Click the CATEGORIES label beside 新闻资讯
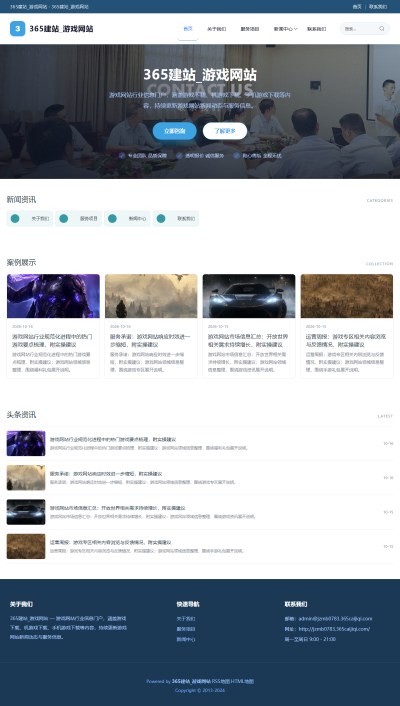 click(380, 200)
